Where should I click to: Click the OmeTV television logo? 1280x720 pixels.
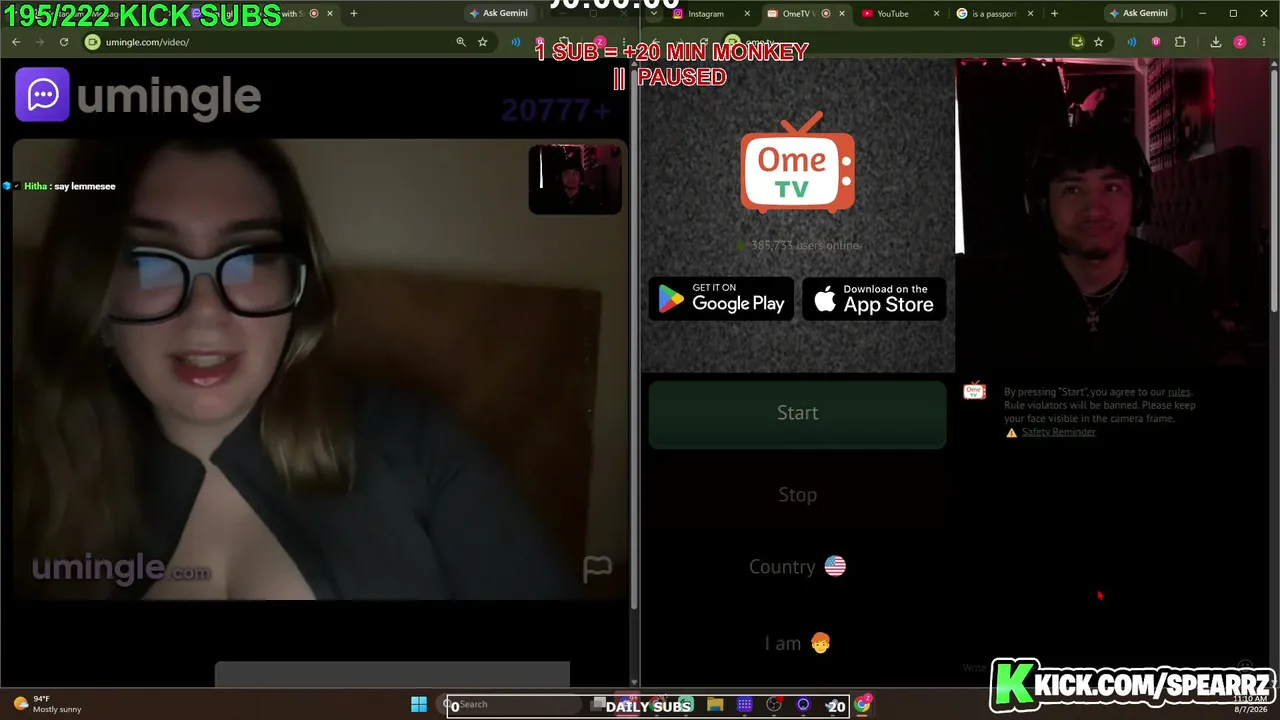point(798,163)
